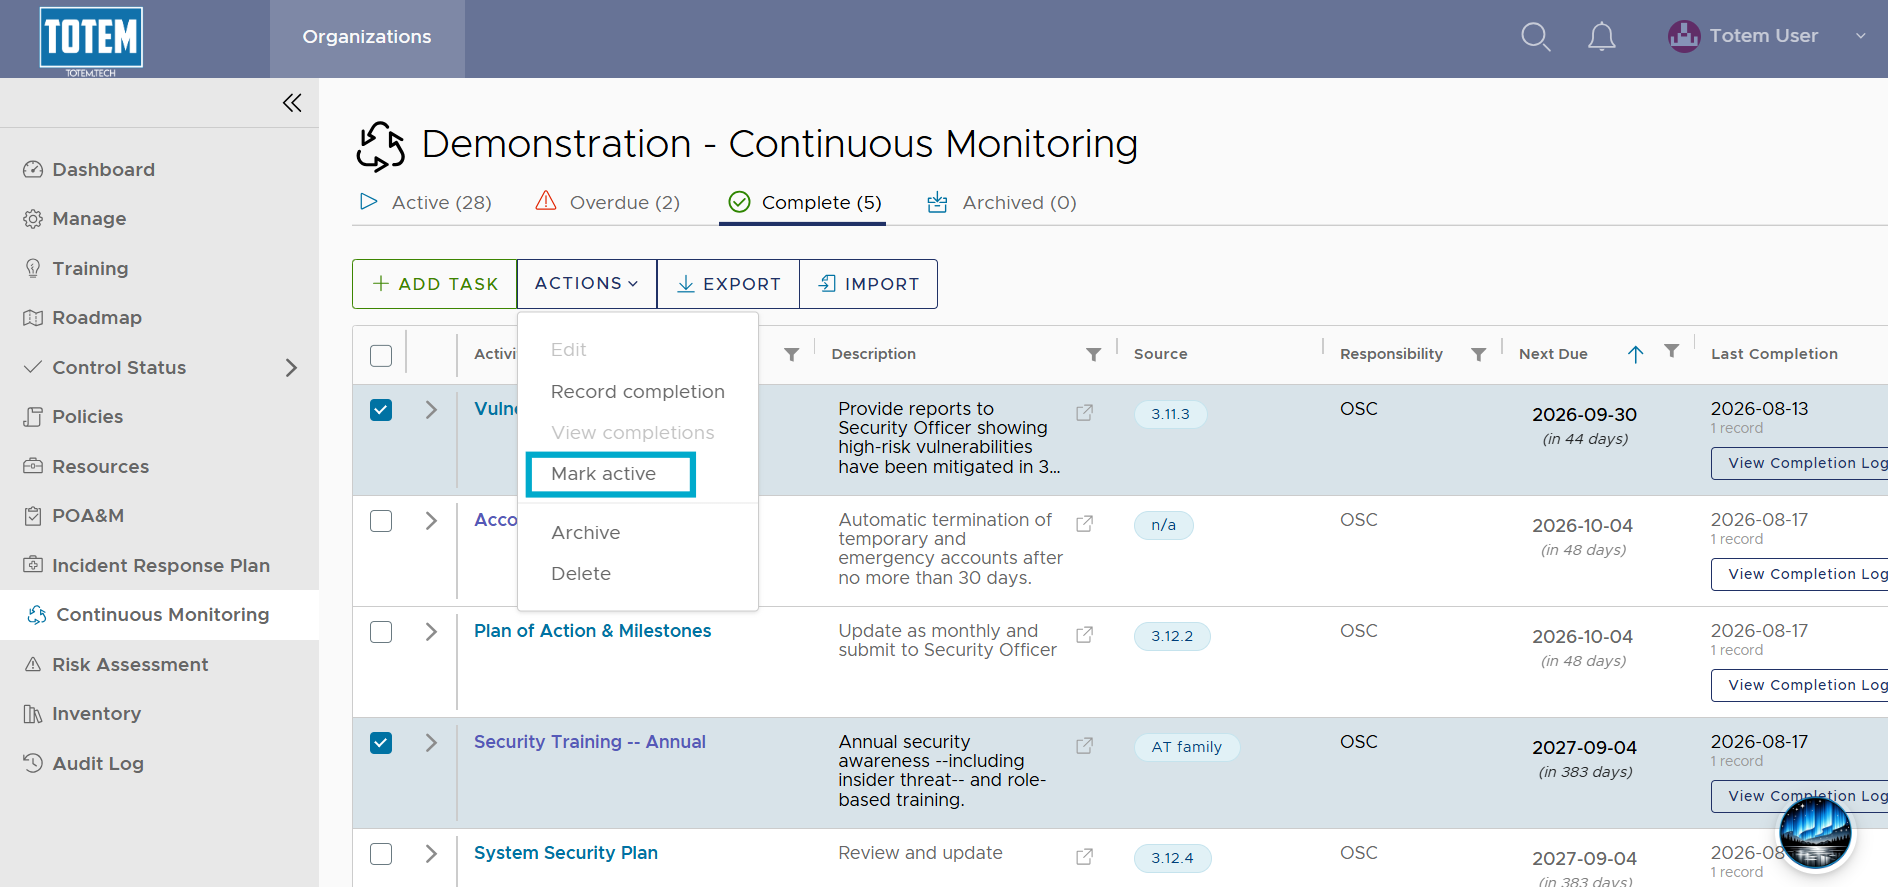Open the Security Training -- Annual link
The image size is (1888, 887).
[590, 742]
